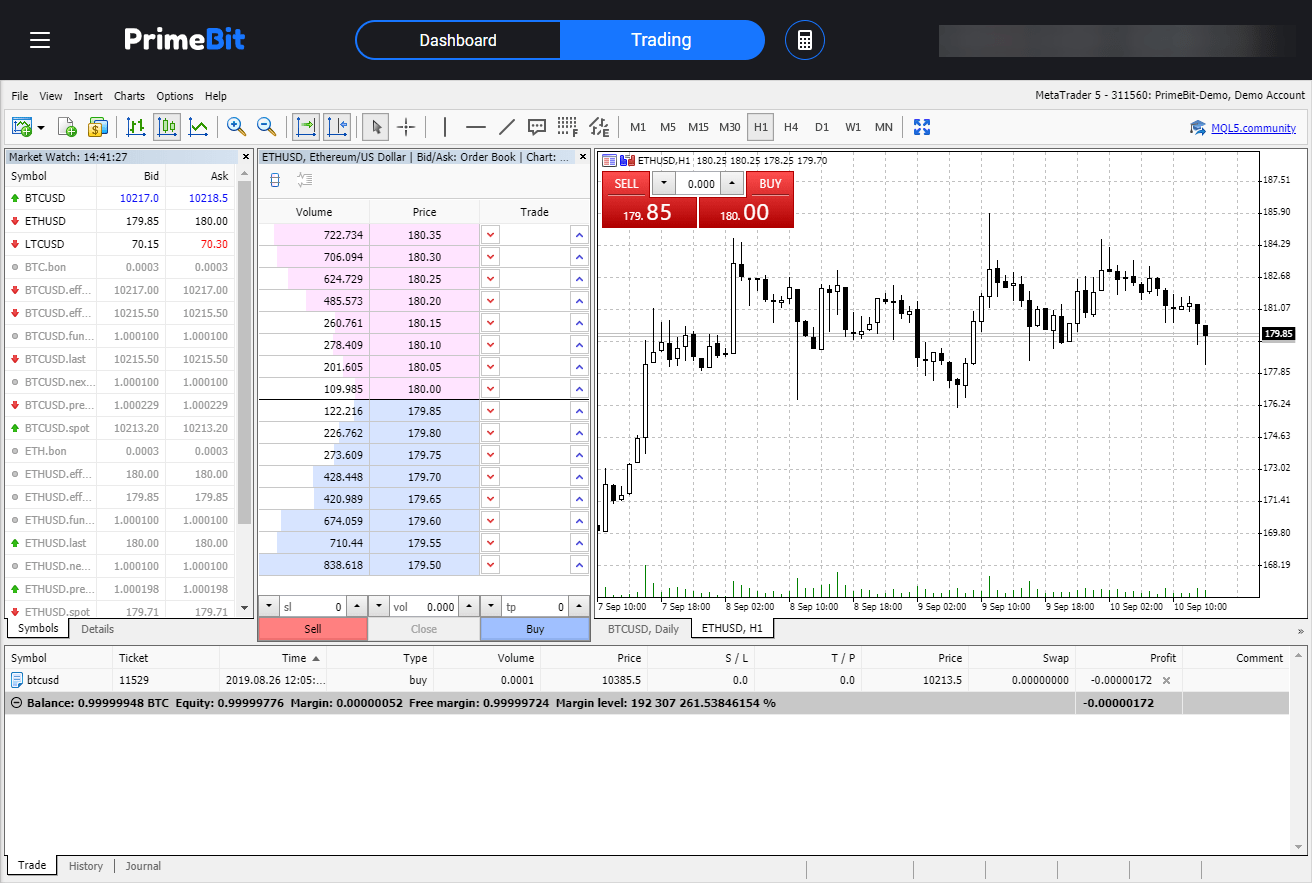Select the crosshair tool
The image size is (1312, 883).
pos(406,127)
